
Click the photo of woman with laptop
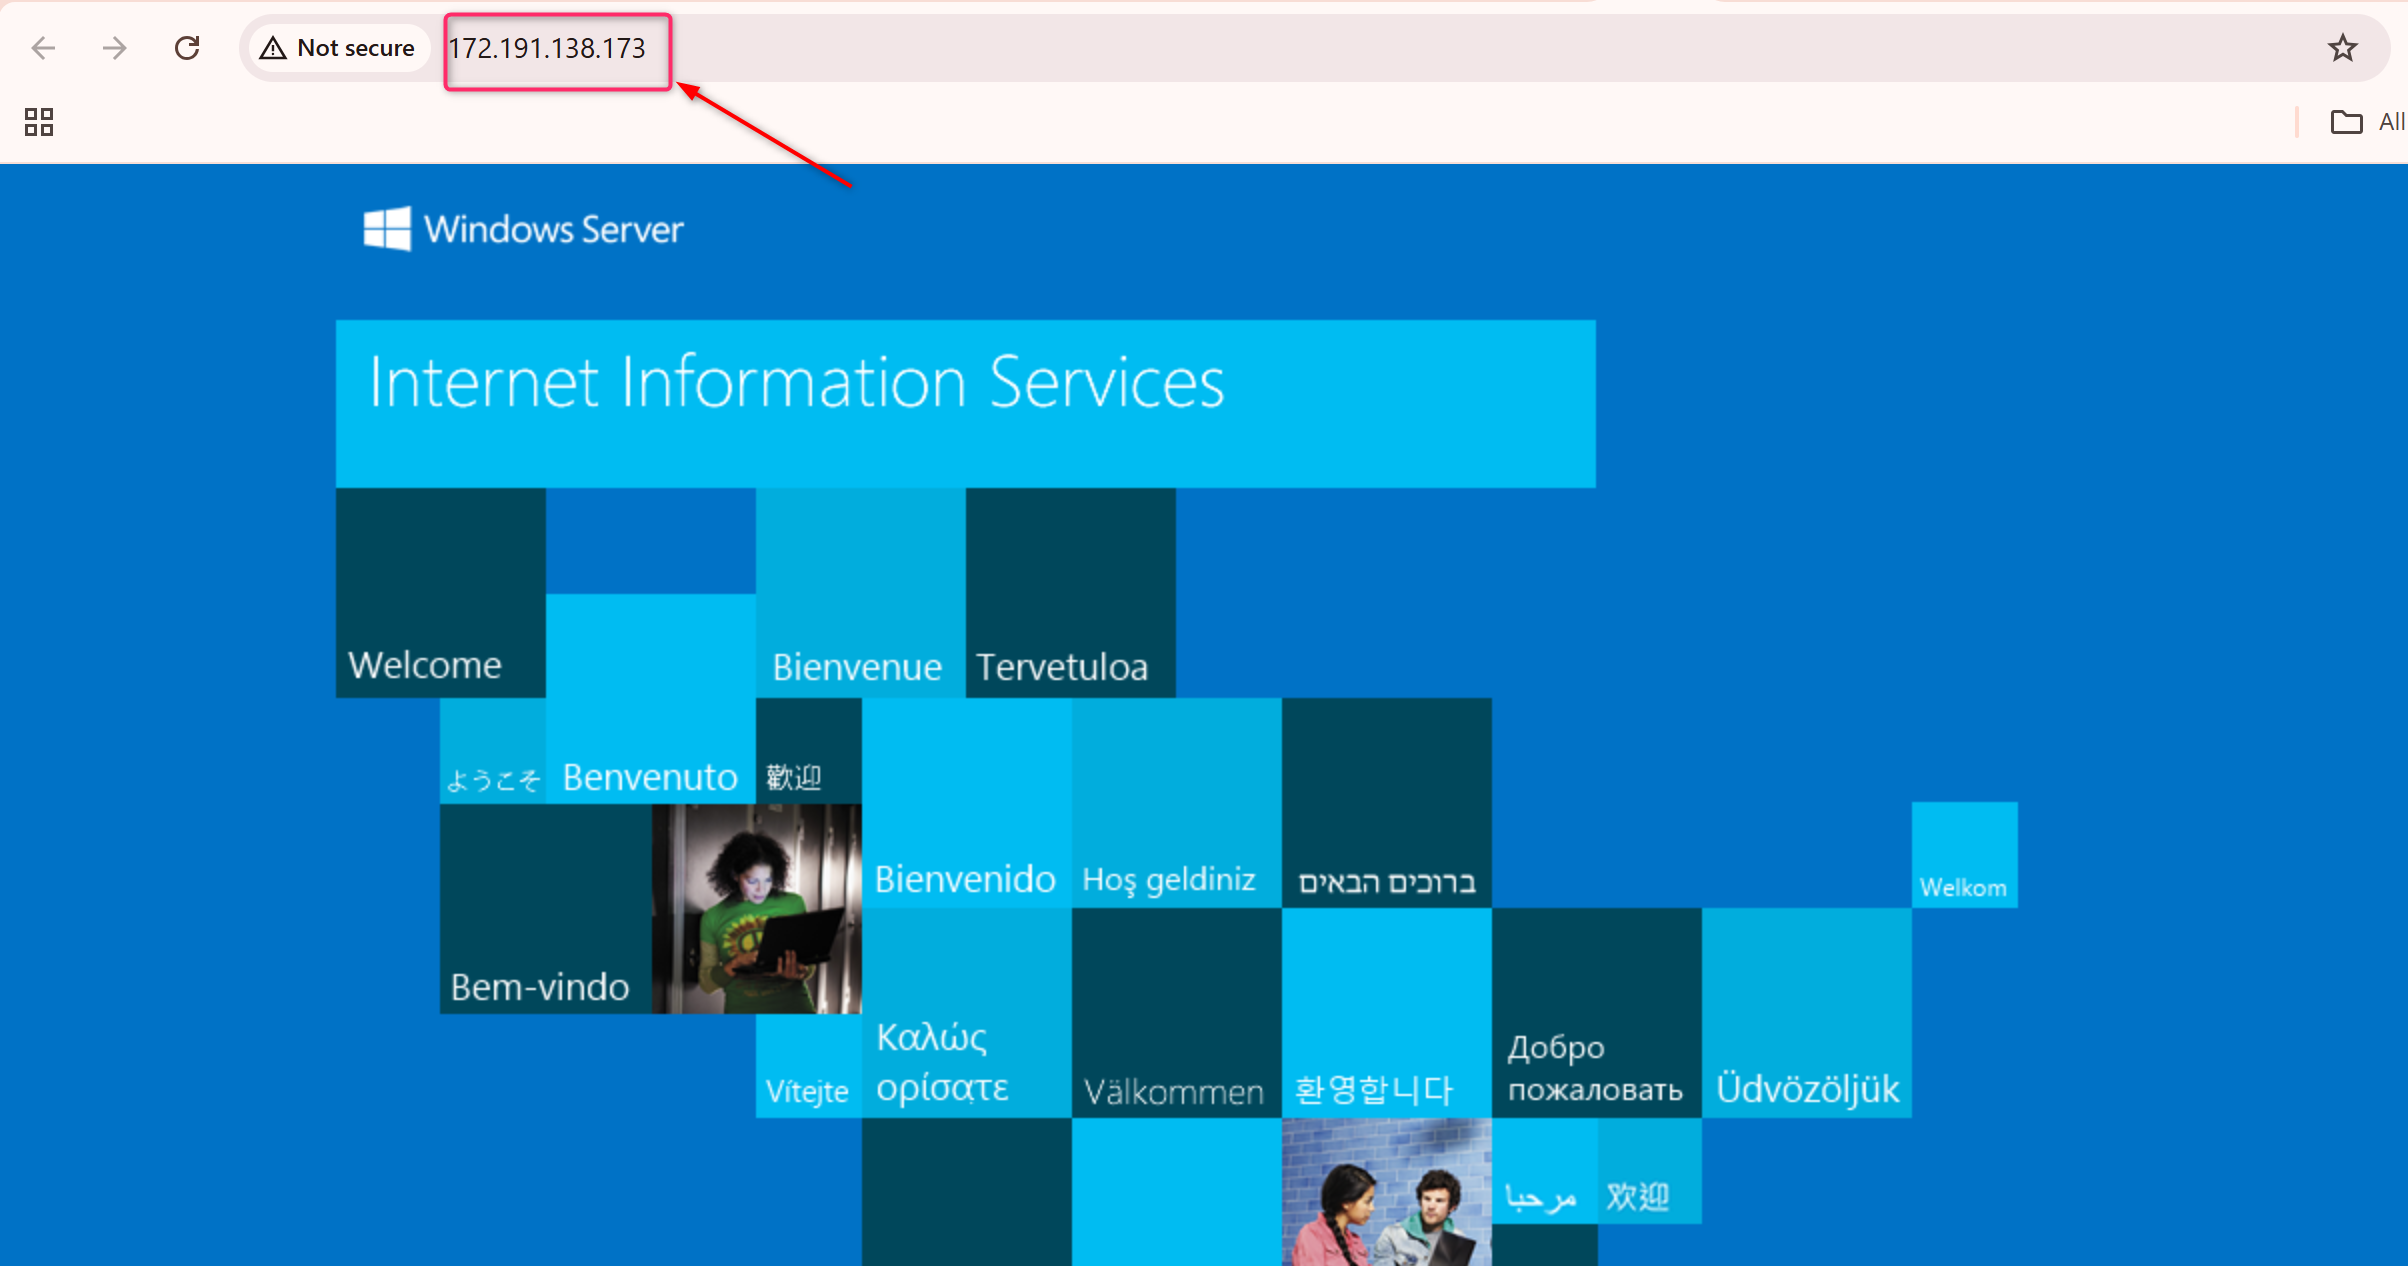tap(757, 909)
